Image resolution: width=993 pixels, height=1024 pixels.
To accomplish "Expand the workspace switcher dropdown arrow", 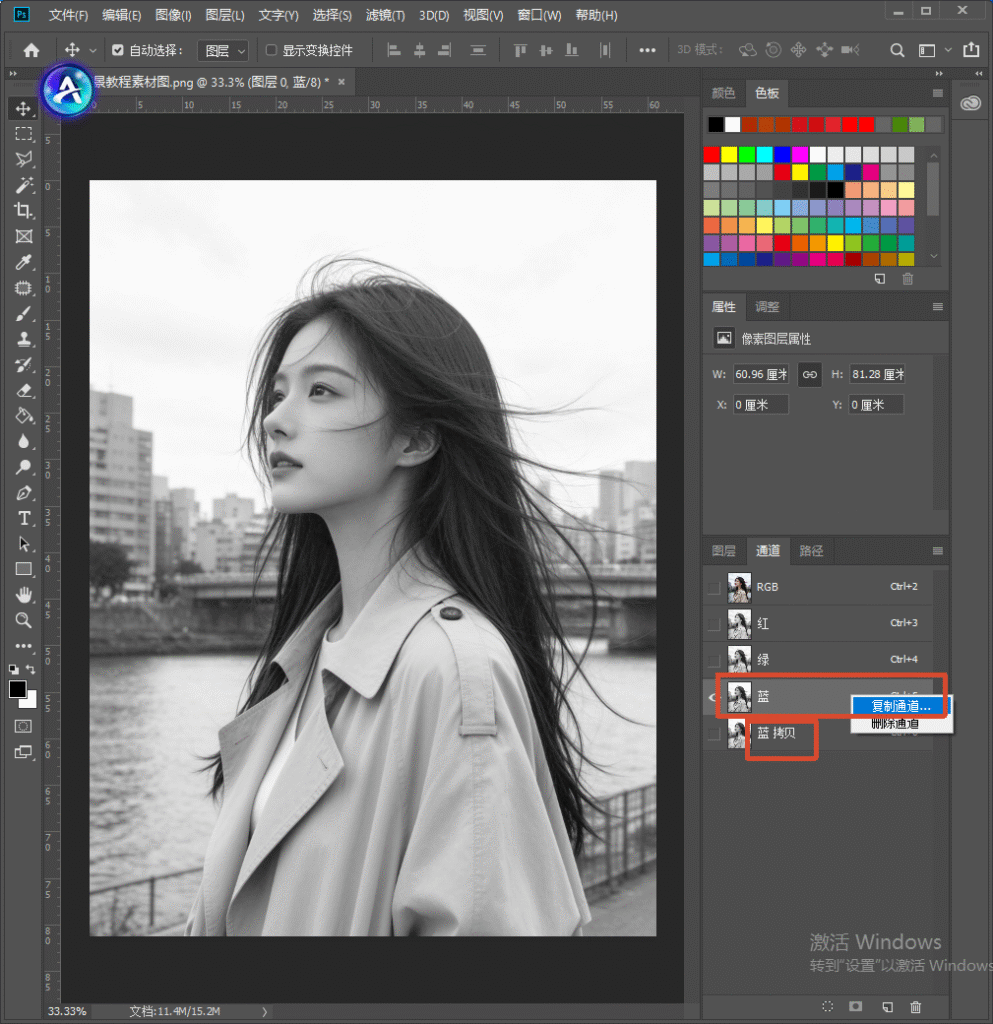I will (x=948, y=50).
